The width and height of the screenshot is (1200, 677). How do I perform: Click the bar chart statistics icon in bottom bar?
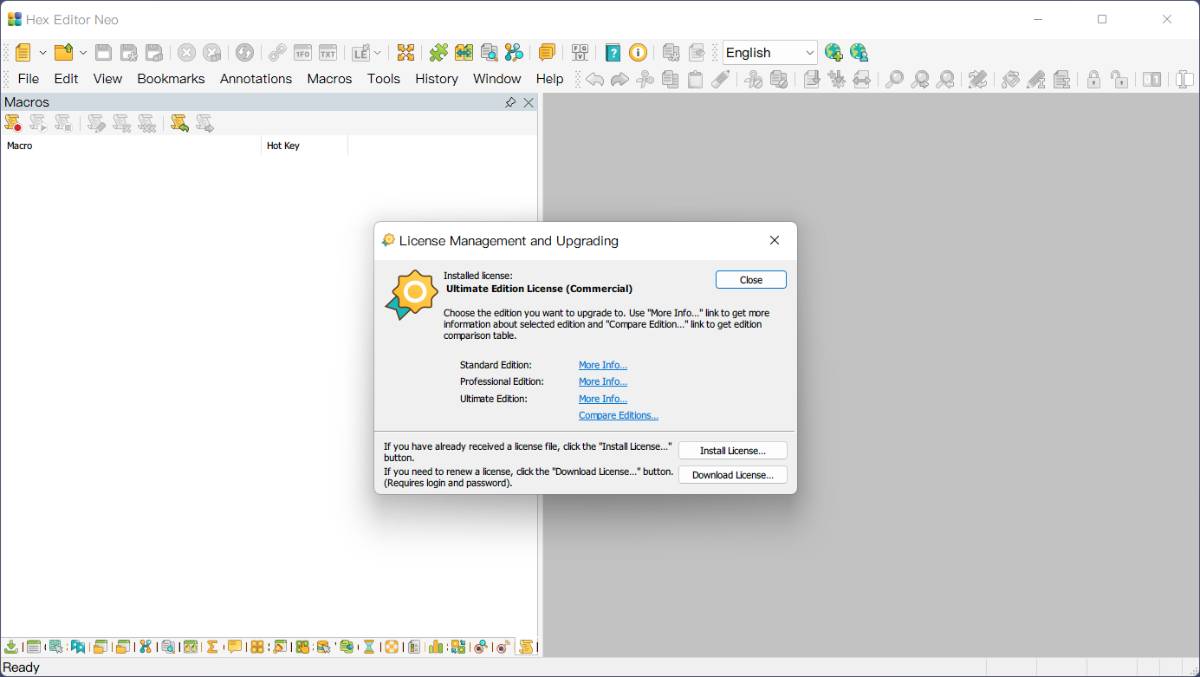[x=436, y=647]
